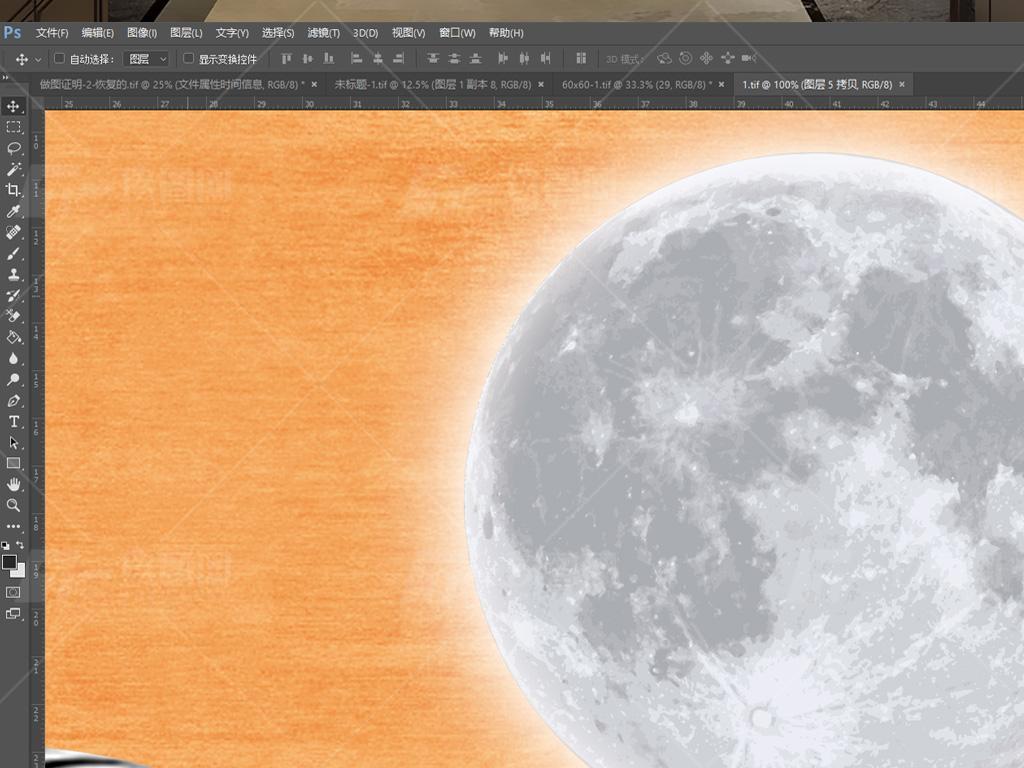Select the Magic Wand tool

pyautogui.click(x=13, y=169)
